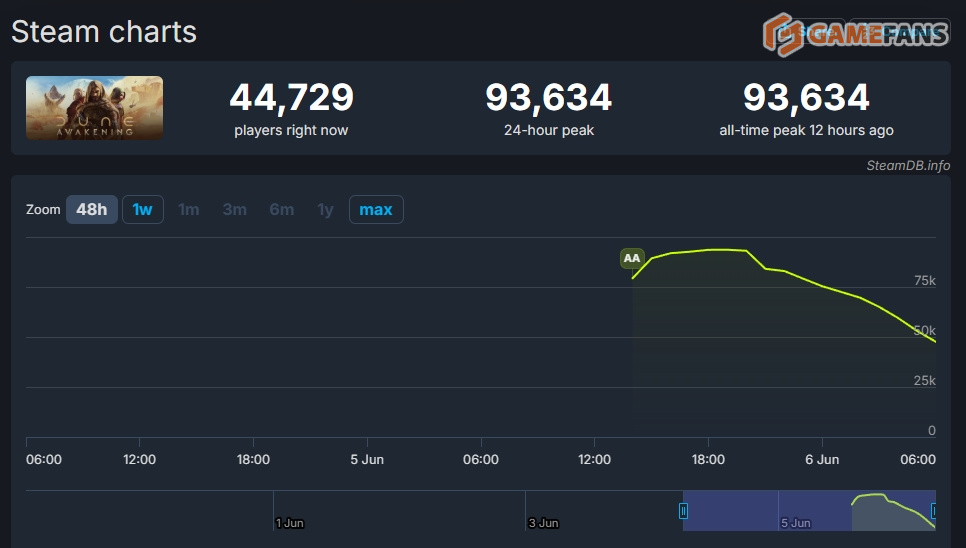Click the 6 Jun x-axis label
This screenshot has width=966, height=548.
822,459
